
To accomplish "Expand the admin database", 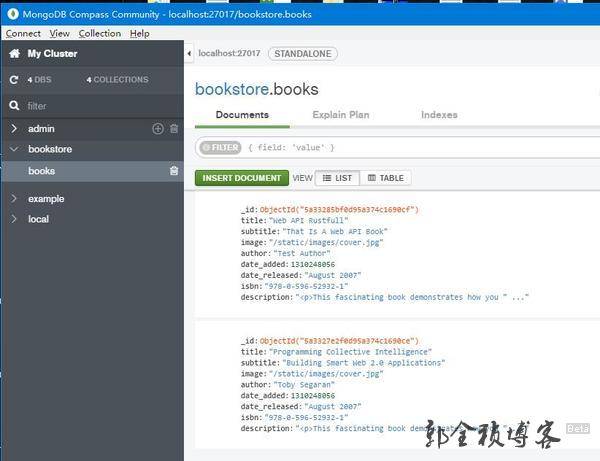I will click(14, 129).
